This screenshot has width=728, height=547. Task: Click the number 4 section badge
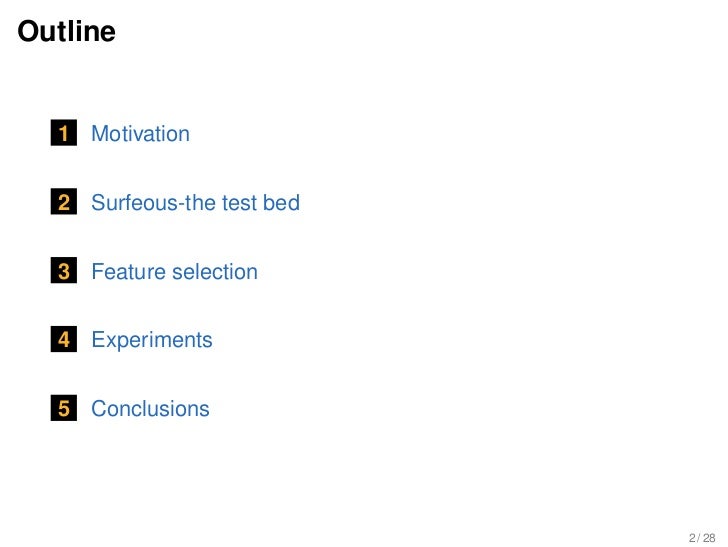coord(64,340)
